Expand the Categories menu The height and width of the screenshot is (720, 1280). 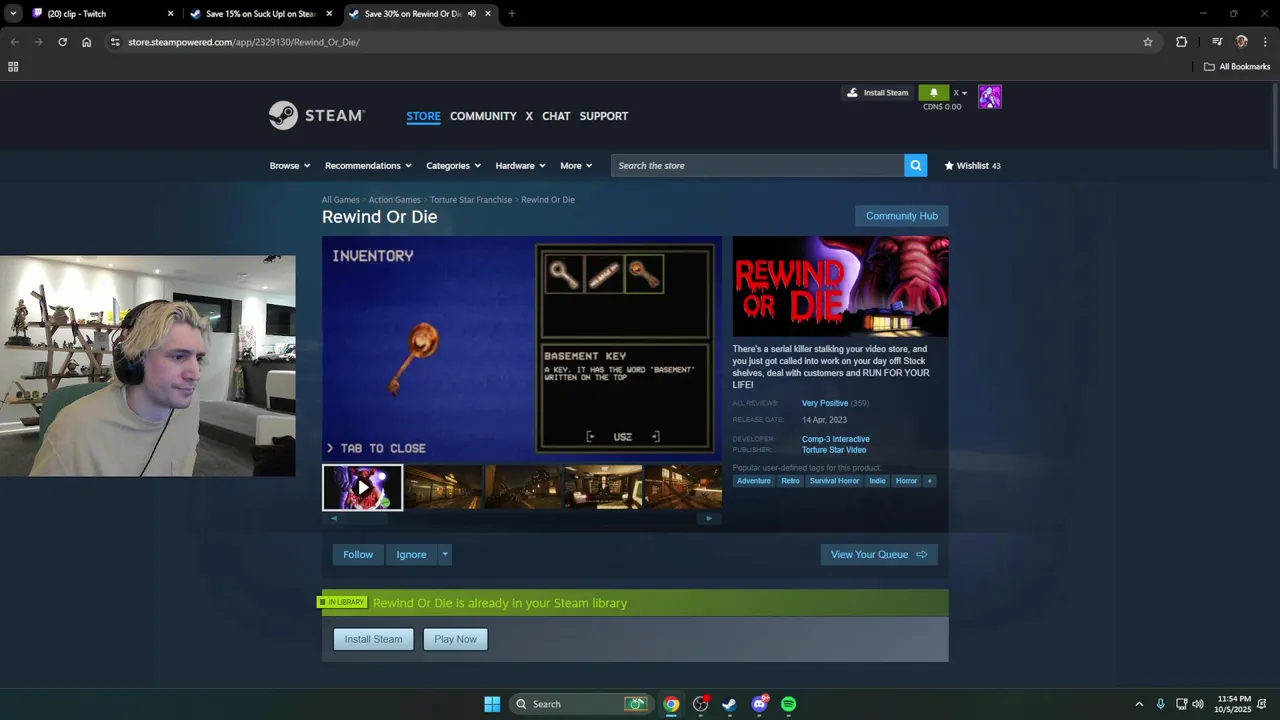tap(454, 166)
